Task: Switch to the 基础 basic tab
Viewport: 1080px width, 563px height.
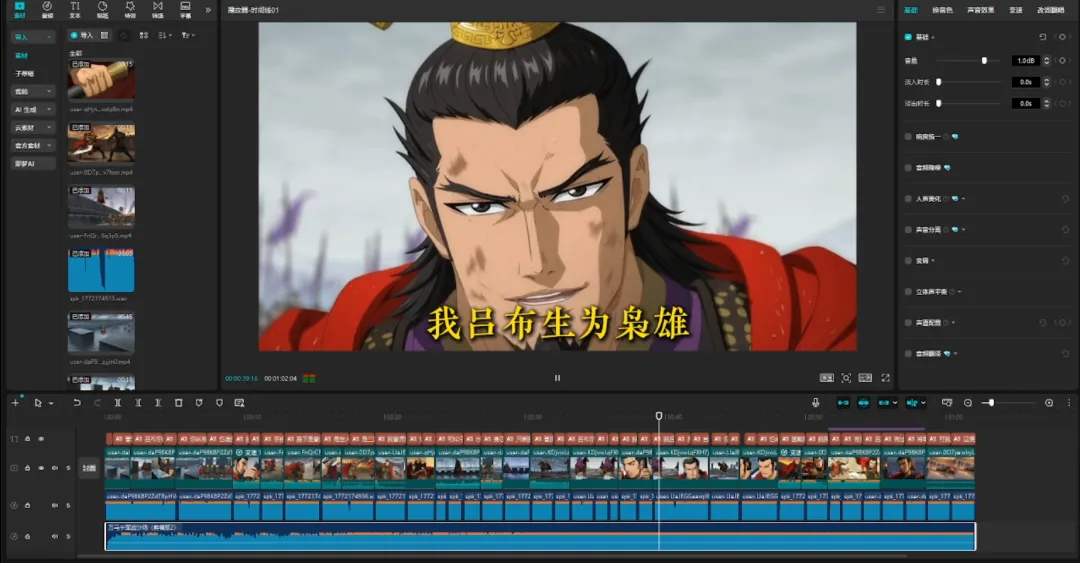Action: point(911,10)
